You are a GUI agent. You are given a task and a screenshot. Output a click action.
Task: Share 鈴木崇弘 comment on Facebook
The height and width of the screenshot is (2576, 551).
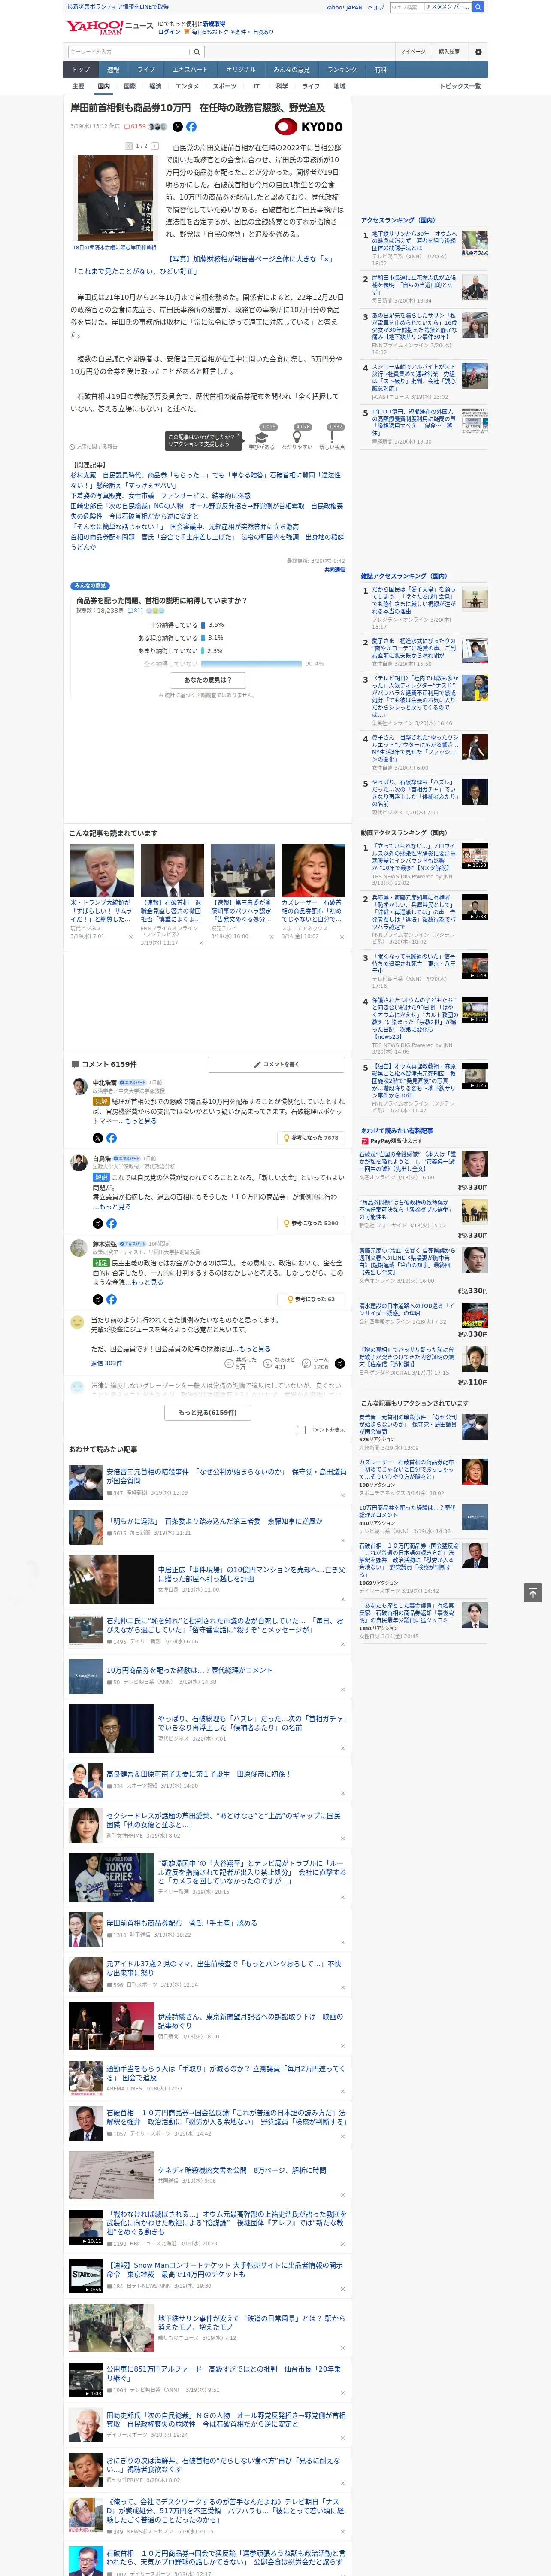click(x=111, y=1299)
